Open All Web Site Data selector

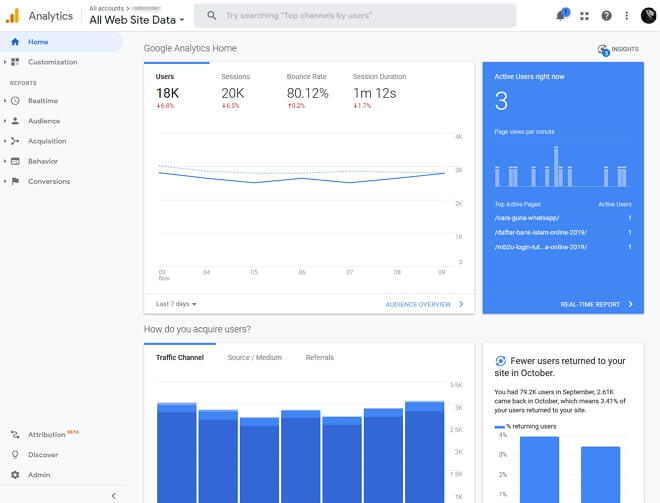[x=137, y=19]
